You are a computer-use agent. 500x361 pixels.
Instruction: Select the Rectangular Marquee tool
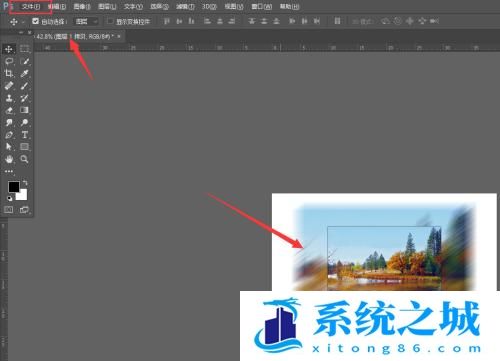[x=24, y=49]
